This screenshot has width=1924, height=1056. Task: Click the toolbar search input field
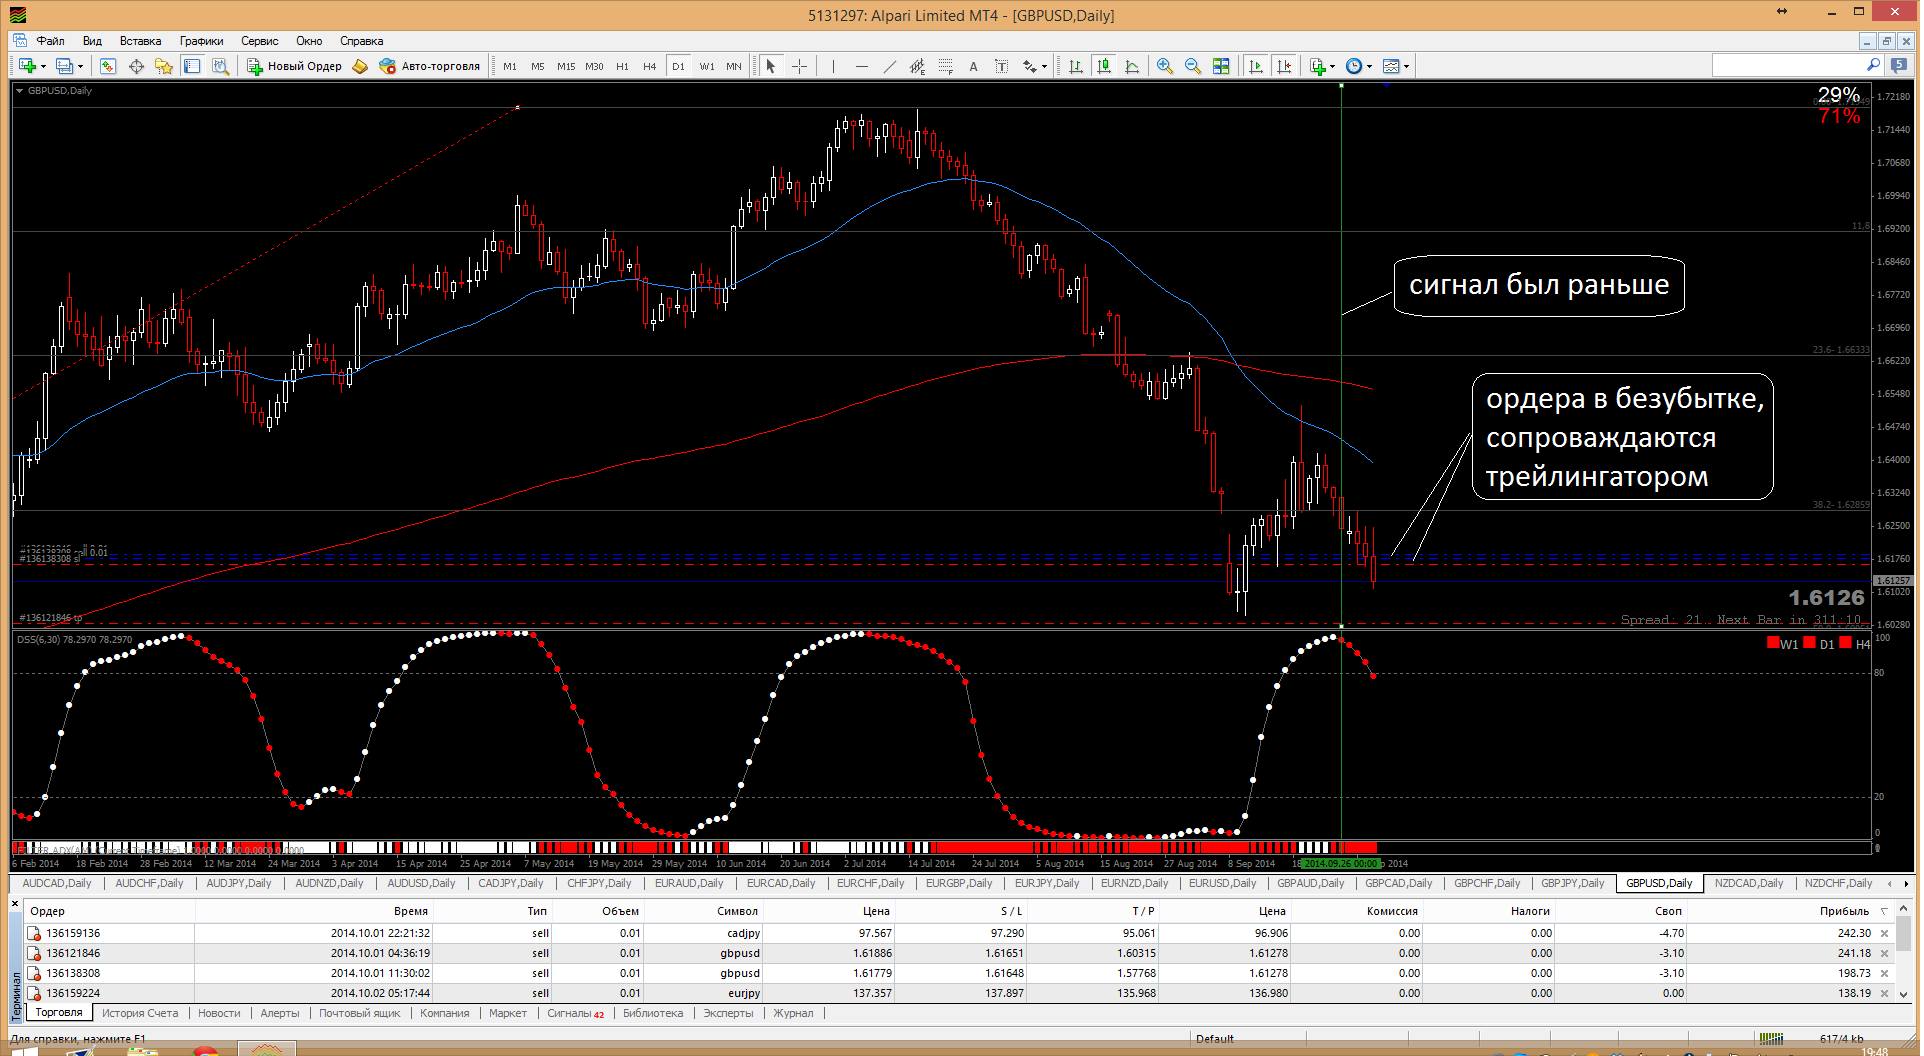1788,65
